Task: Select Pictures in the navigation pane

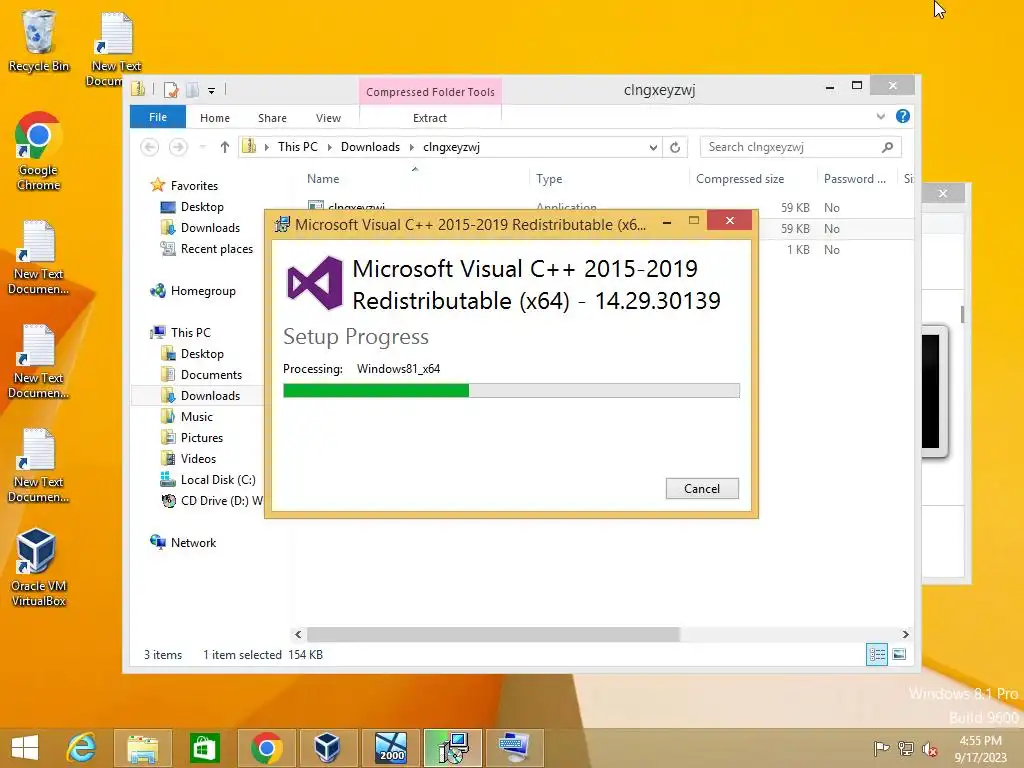Action: click(202, 438)
